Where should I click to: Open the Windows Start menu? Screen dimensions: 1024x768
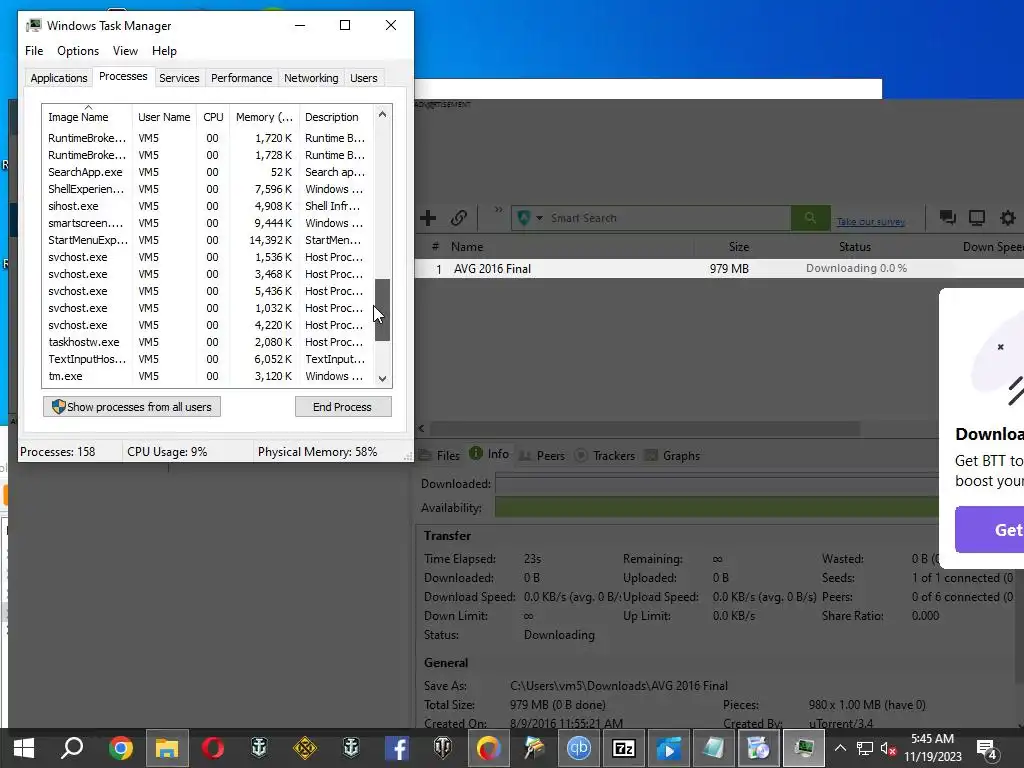point(24,748)
